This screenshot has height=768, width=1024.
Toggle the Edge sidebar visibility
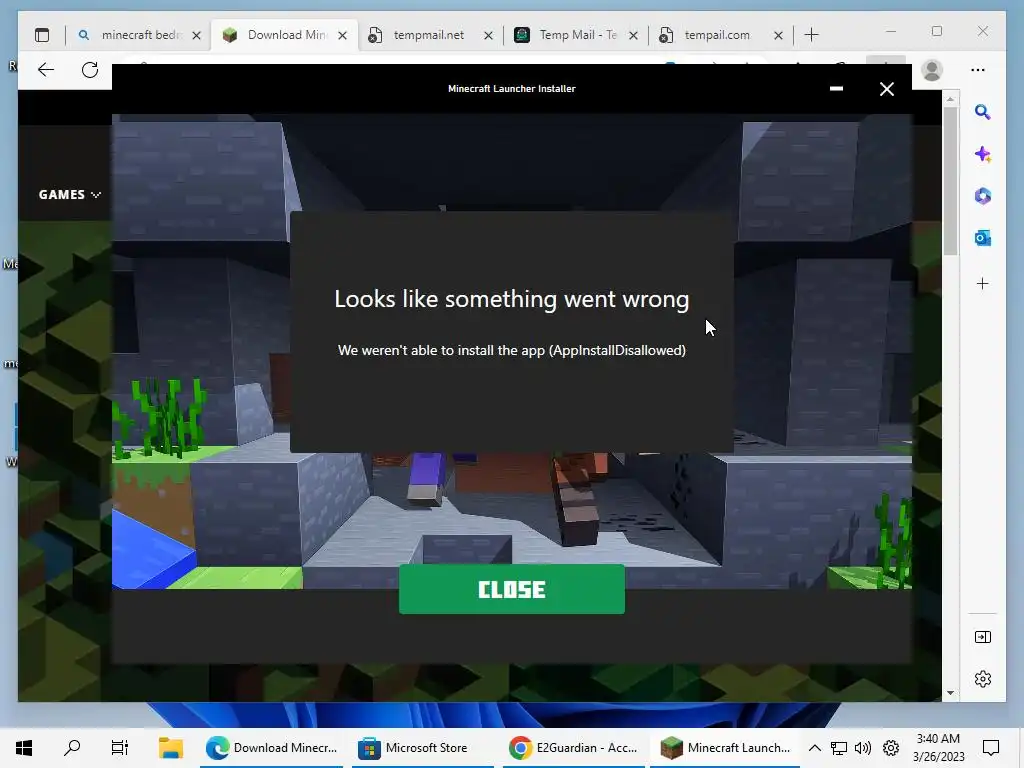(x=982, y=637)
